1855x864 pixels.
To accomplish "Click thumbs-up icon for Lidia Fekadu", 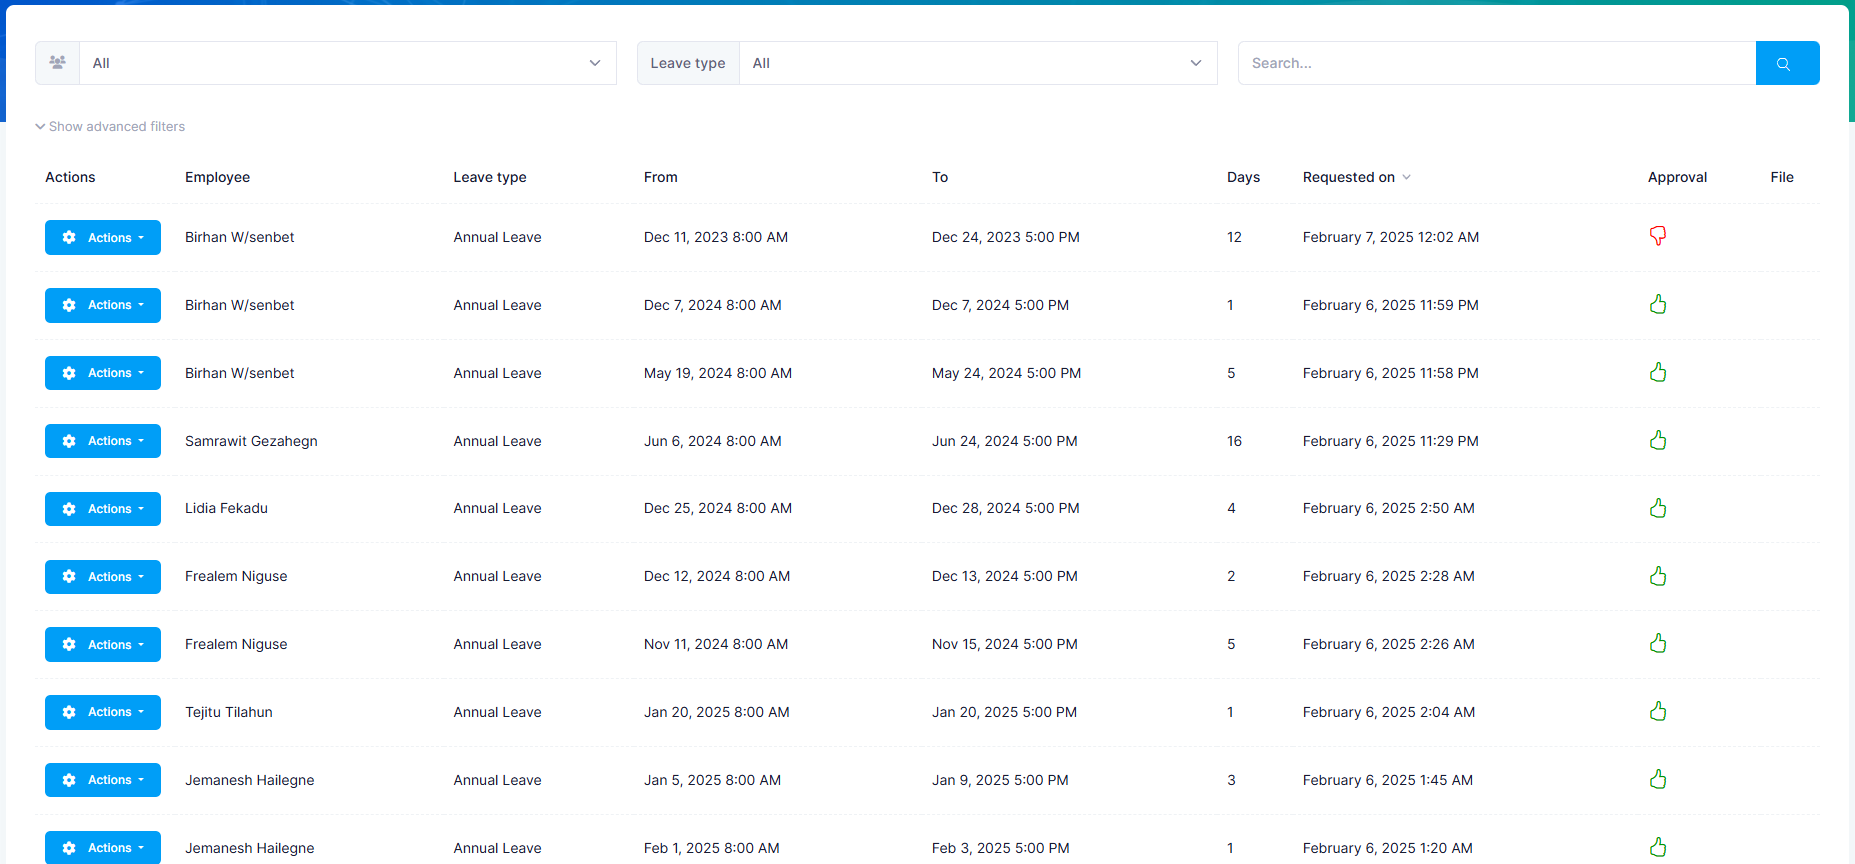I will tap(1657, 508).
